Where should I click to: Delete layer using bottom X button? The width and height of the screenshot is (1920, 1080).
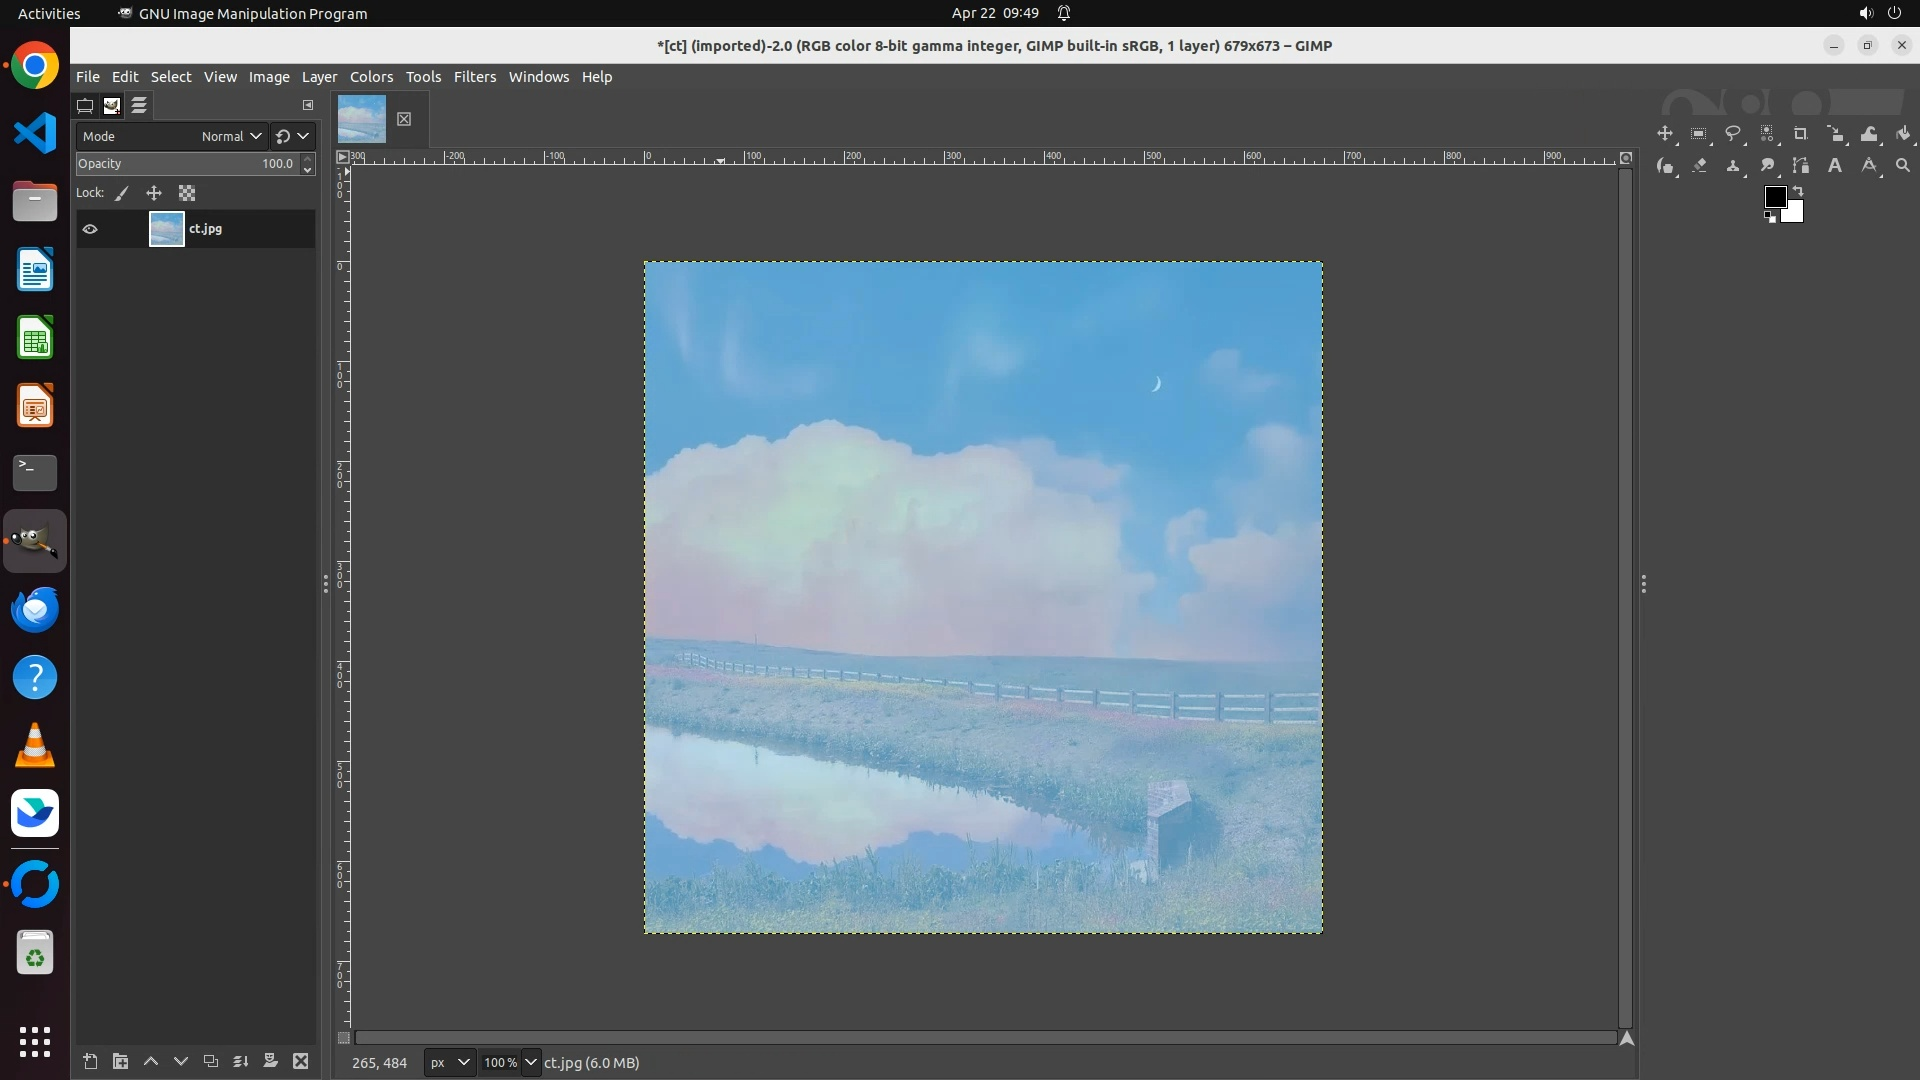[301, 1062]
